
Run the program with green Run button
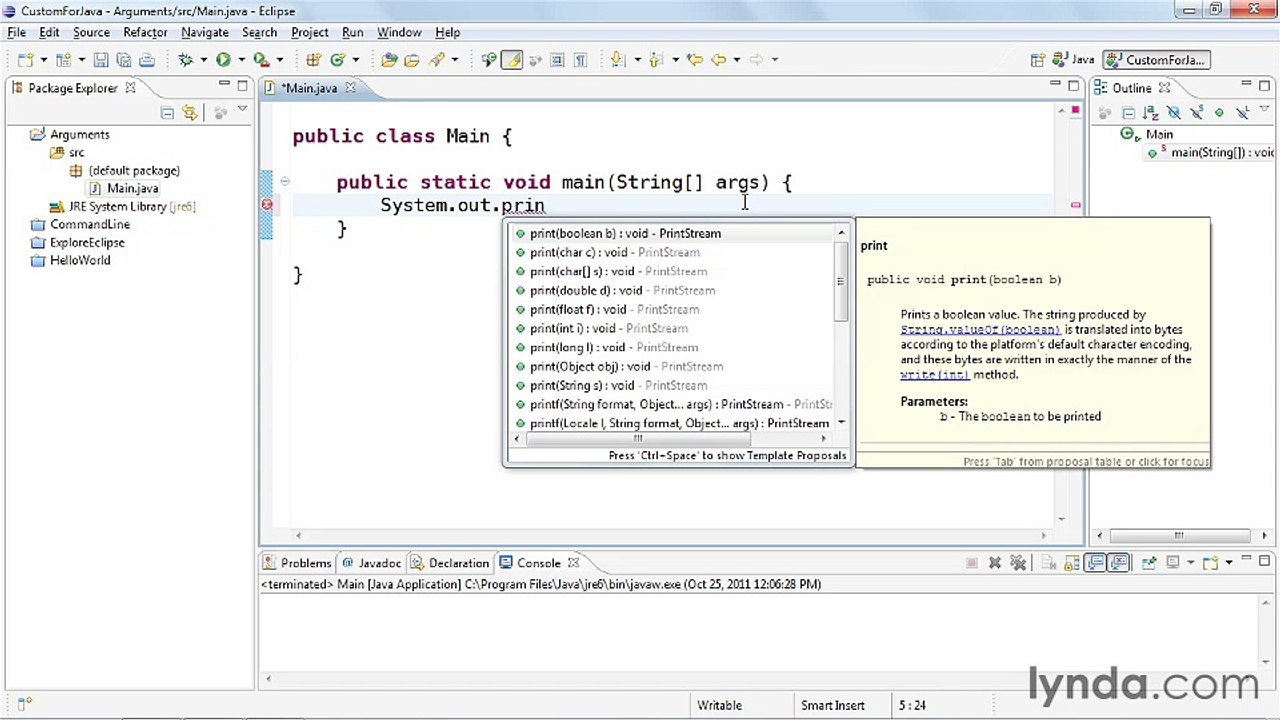[223, 60]
